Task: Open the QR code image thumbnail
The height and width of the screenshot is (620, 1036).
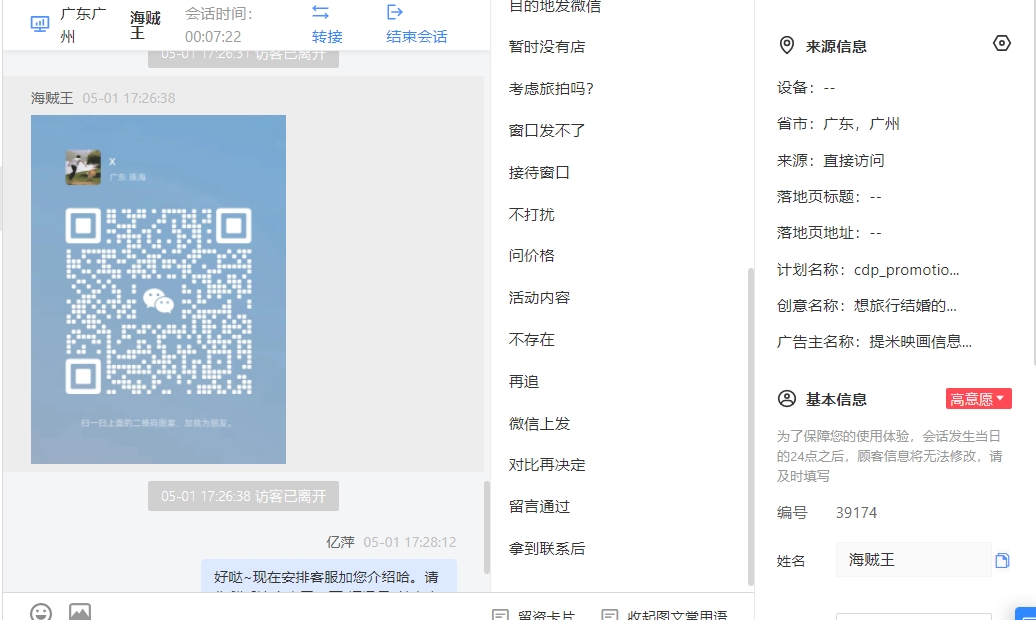Action: (x=159, y=290)
